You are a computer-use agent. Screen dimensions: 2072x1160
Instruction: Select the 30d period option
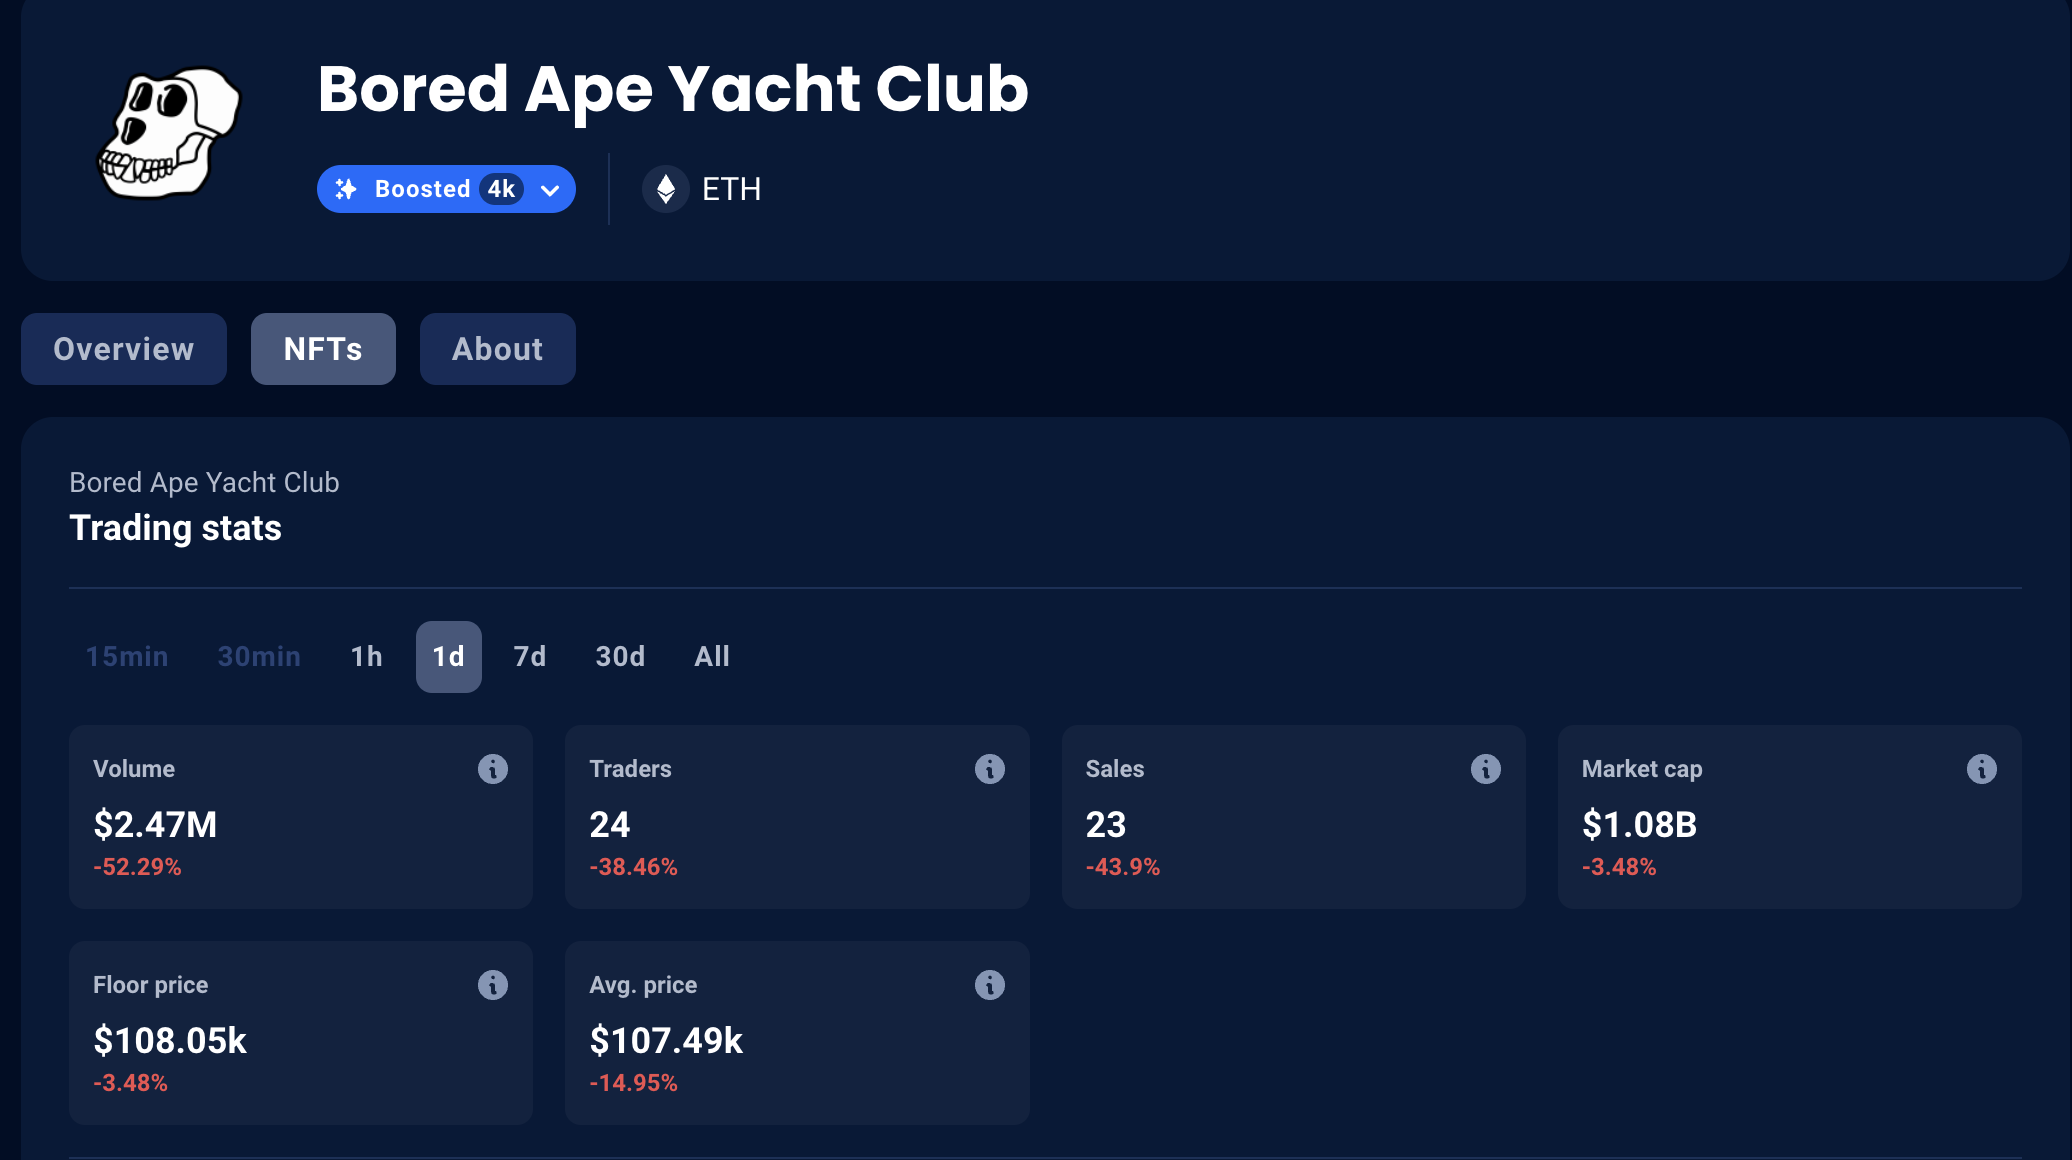coord(619,656)
